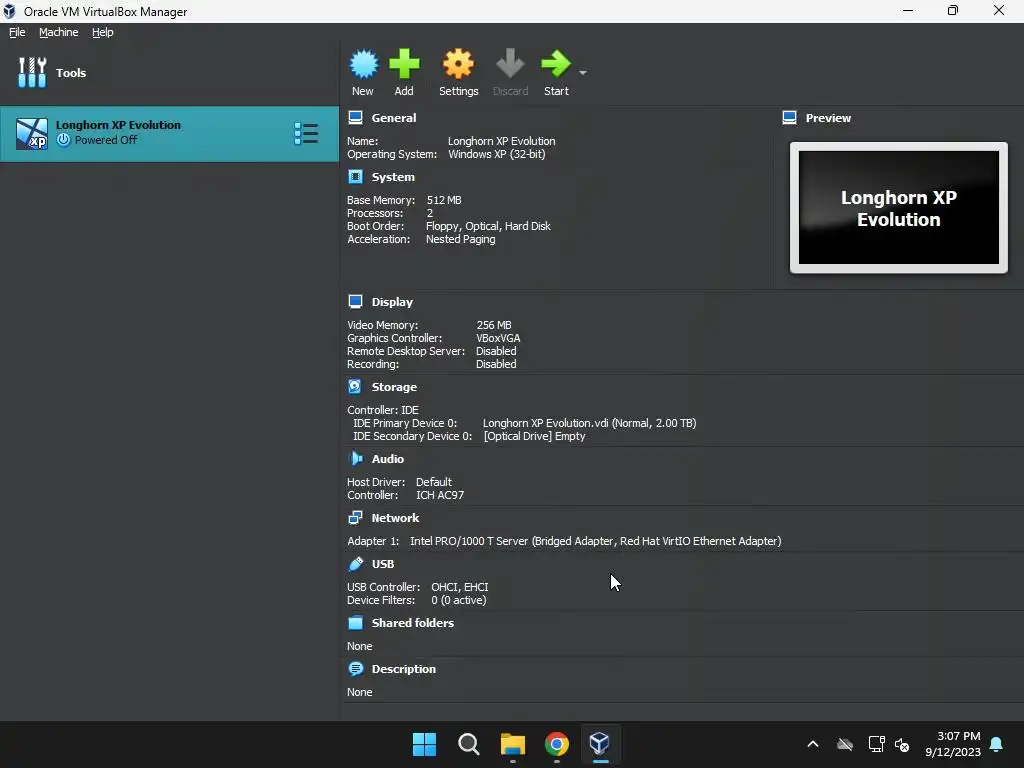The width and height of the screenshot is (1024, 768).
Task: Open Google Chrome from taskbar
Action: point(556,744)
